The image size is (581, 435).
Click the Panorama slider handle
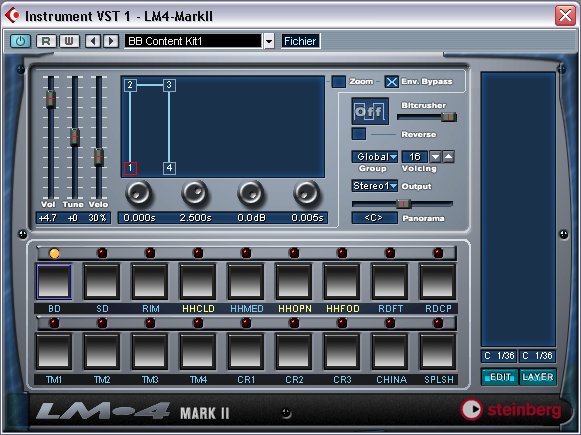pyautogui.click(x=403, y=204)
